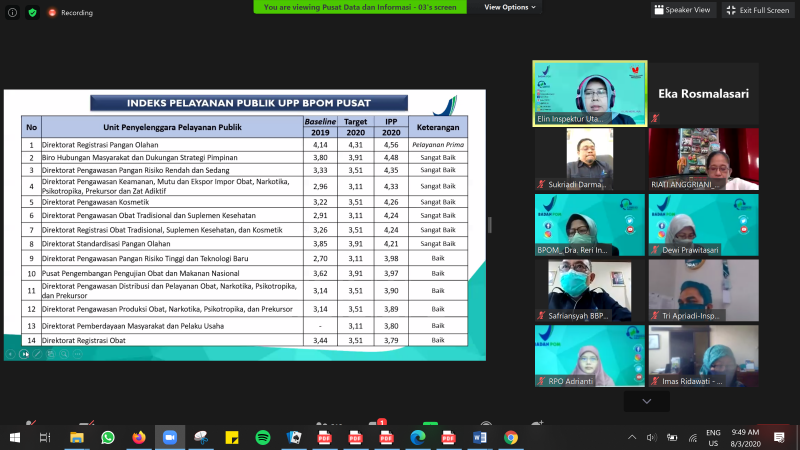The width and height of the screenshot is (800, 450).
Task: Click the previous slide arrow in slideshow controls
Action: pos(11,354)
